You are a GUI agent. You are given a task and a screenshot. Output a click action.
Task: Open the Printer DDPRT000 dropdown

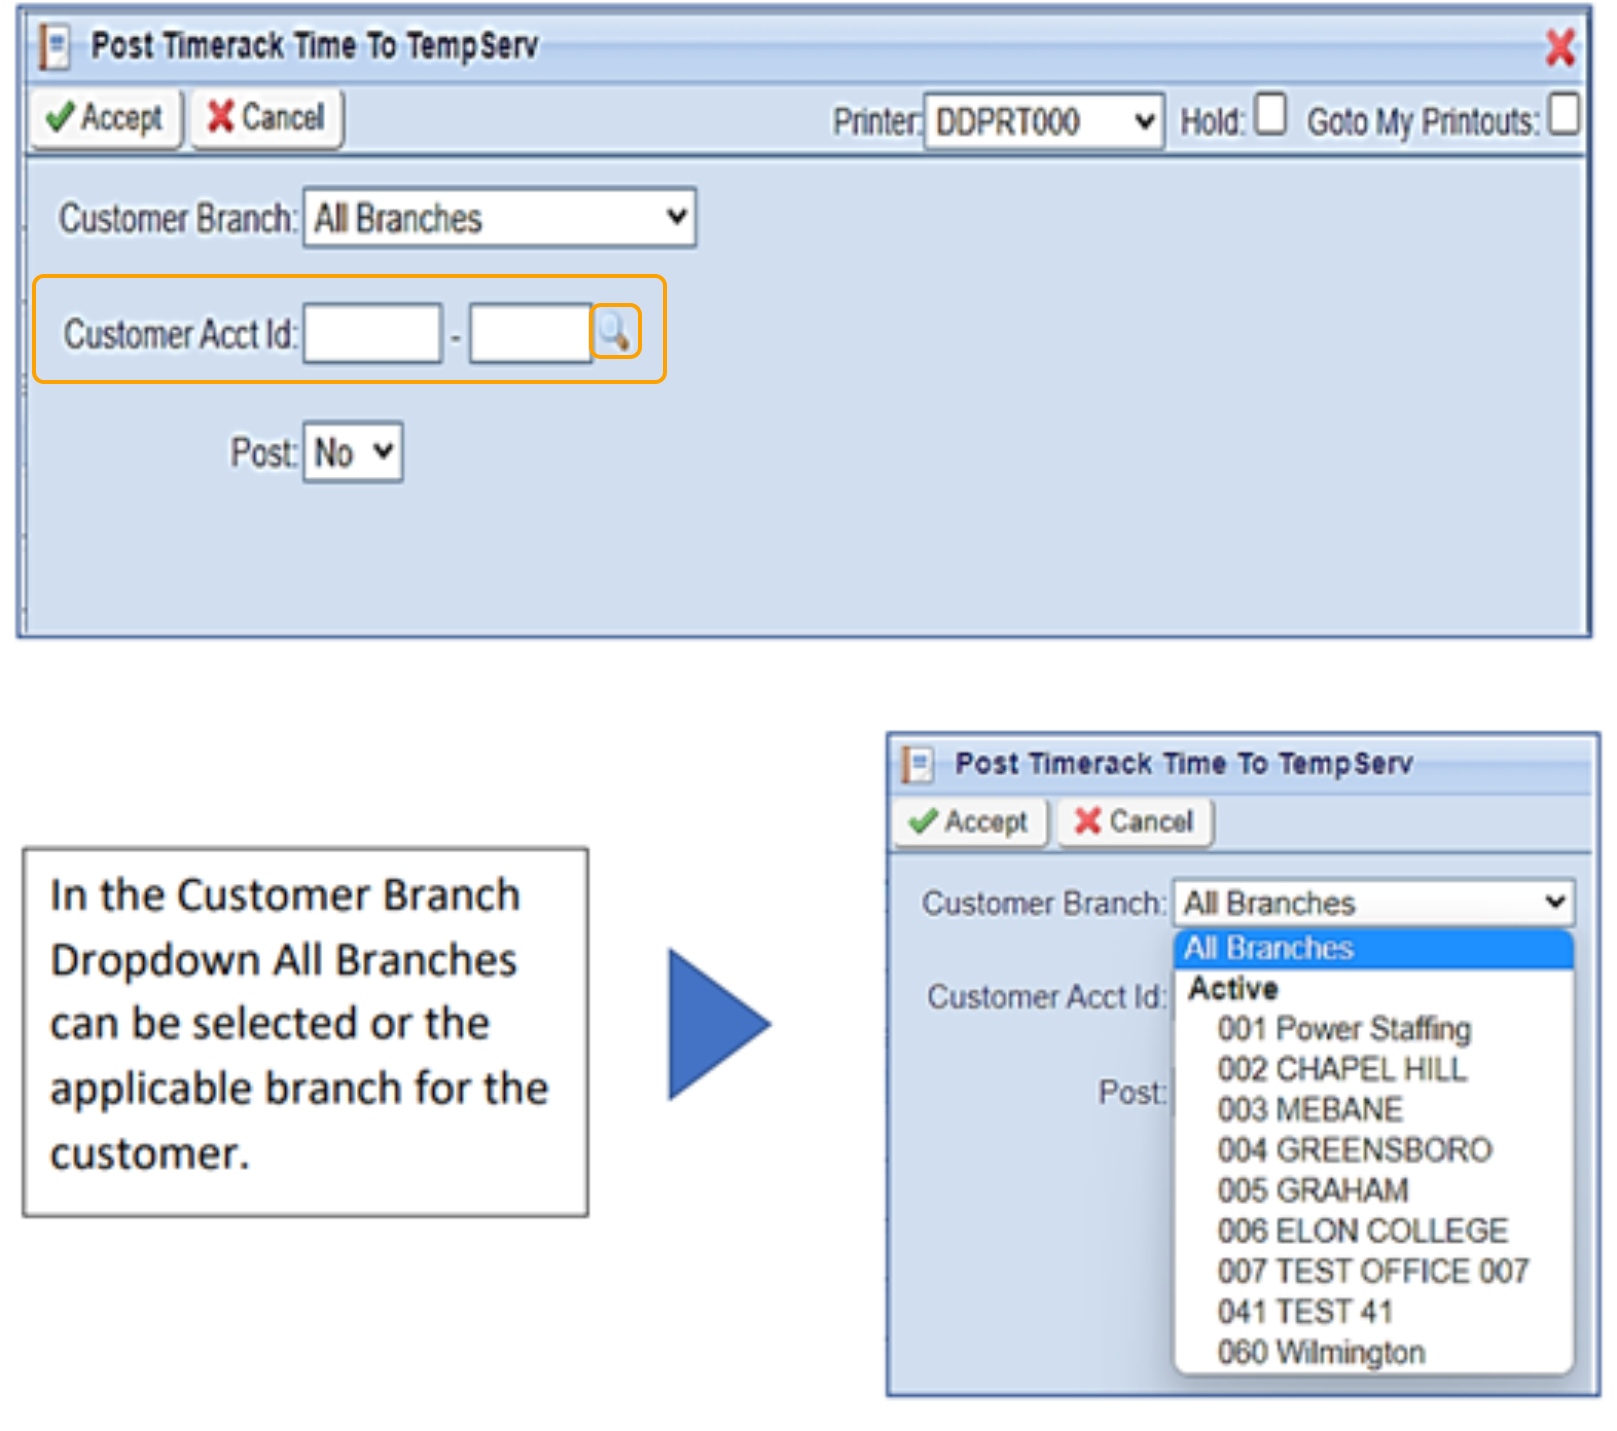(1044, 121)
